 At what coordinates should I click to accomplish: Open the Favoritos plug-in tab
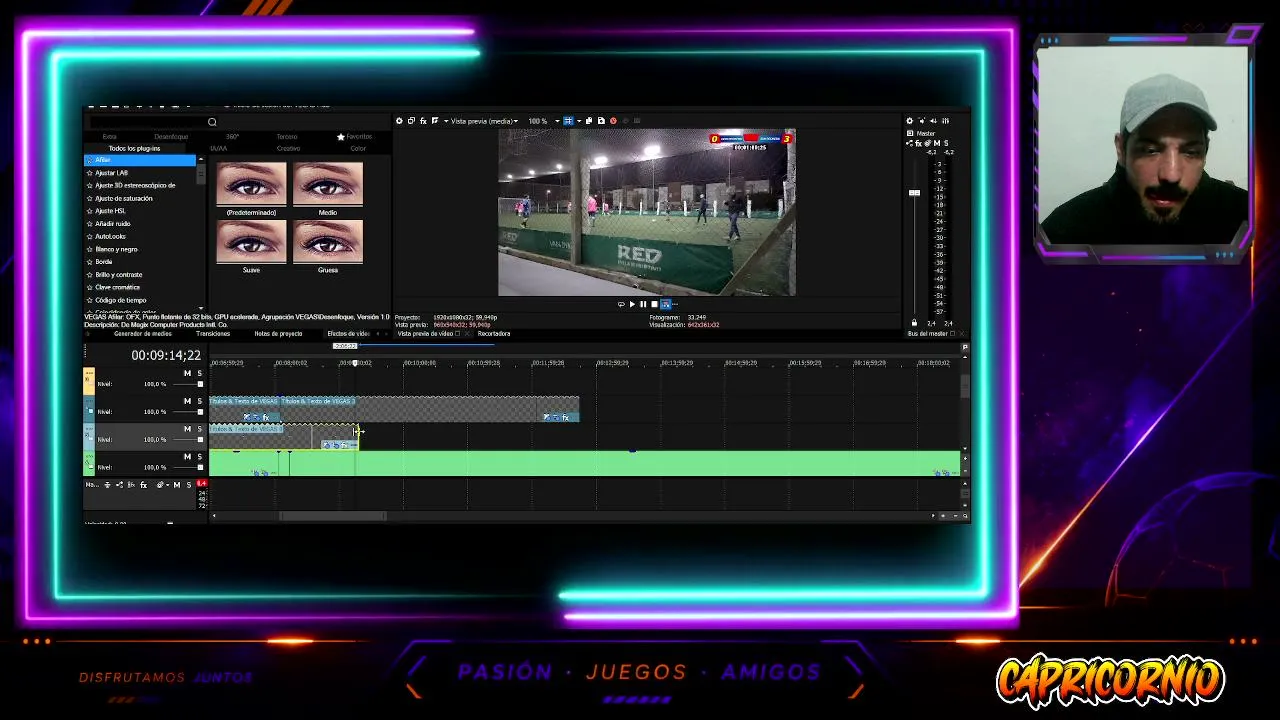[354, 136]
